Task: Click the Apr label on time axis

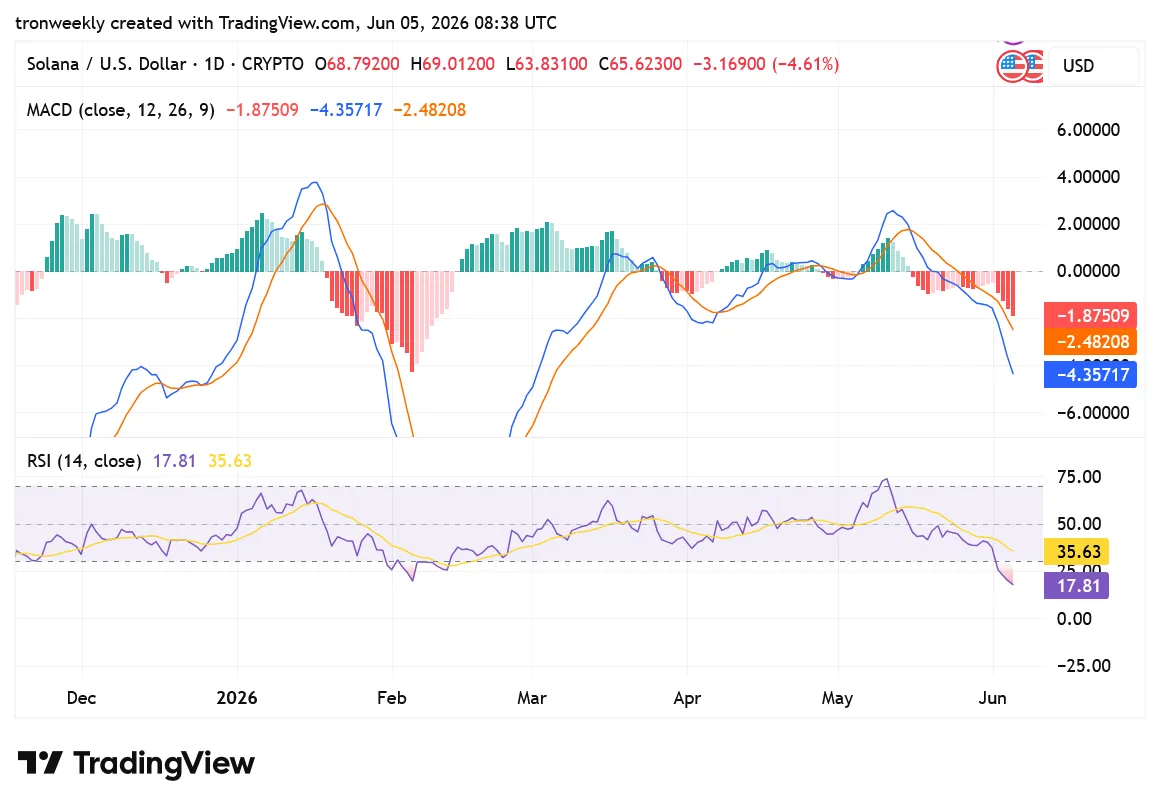Action: coord(687,698)
